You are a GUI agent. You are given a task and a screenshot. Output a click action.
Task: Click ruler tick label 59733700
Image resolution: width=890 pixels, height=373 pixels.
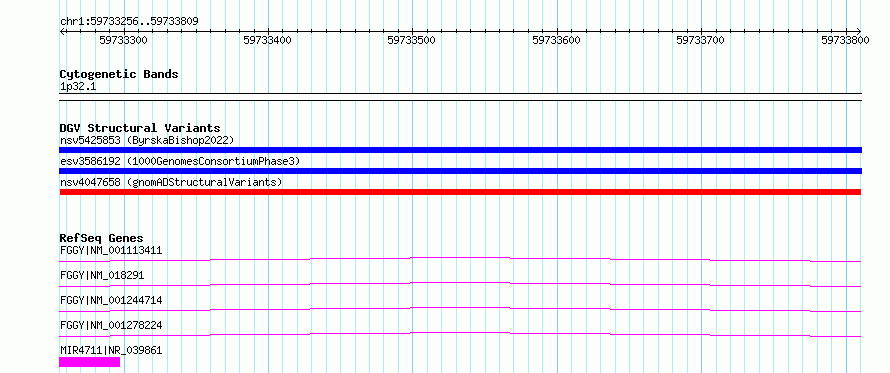coord(700,40)
